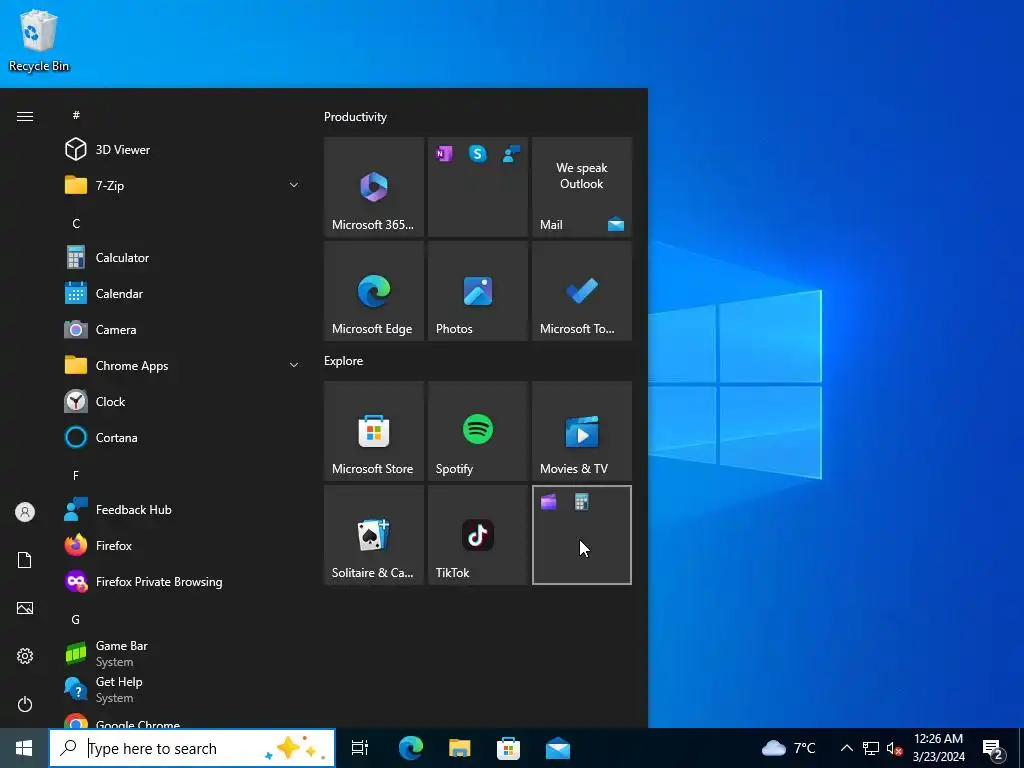Viewport: 1024px width, 768px height.
Task: Open Get Help app
Action: 182,689
